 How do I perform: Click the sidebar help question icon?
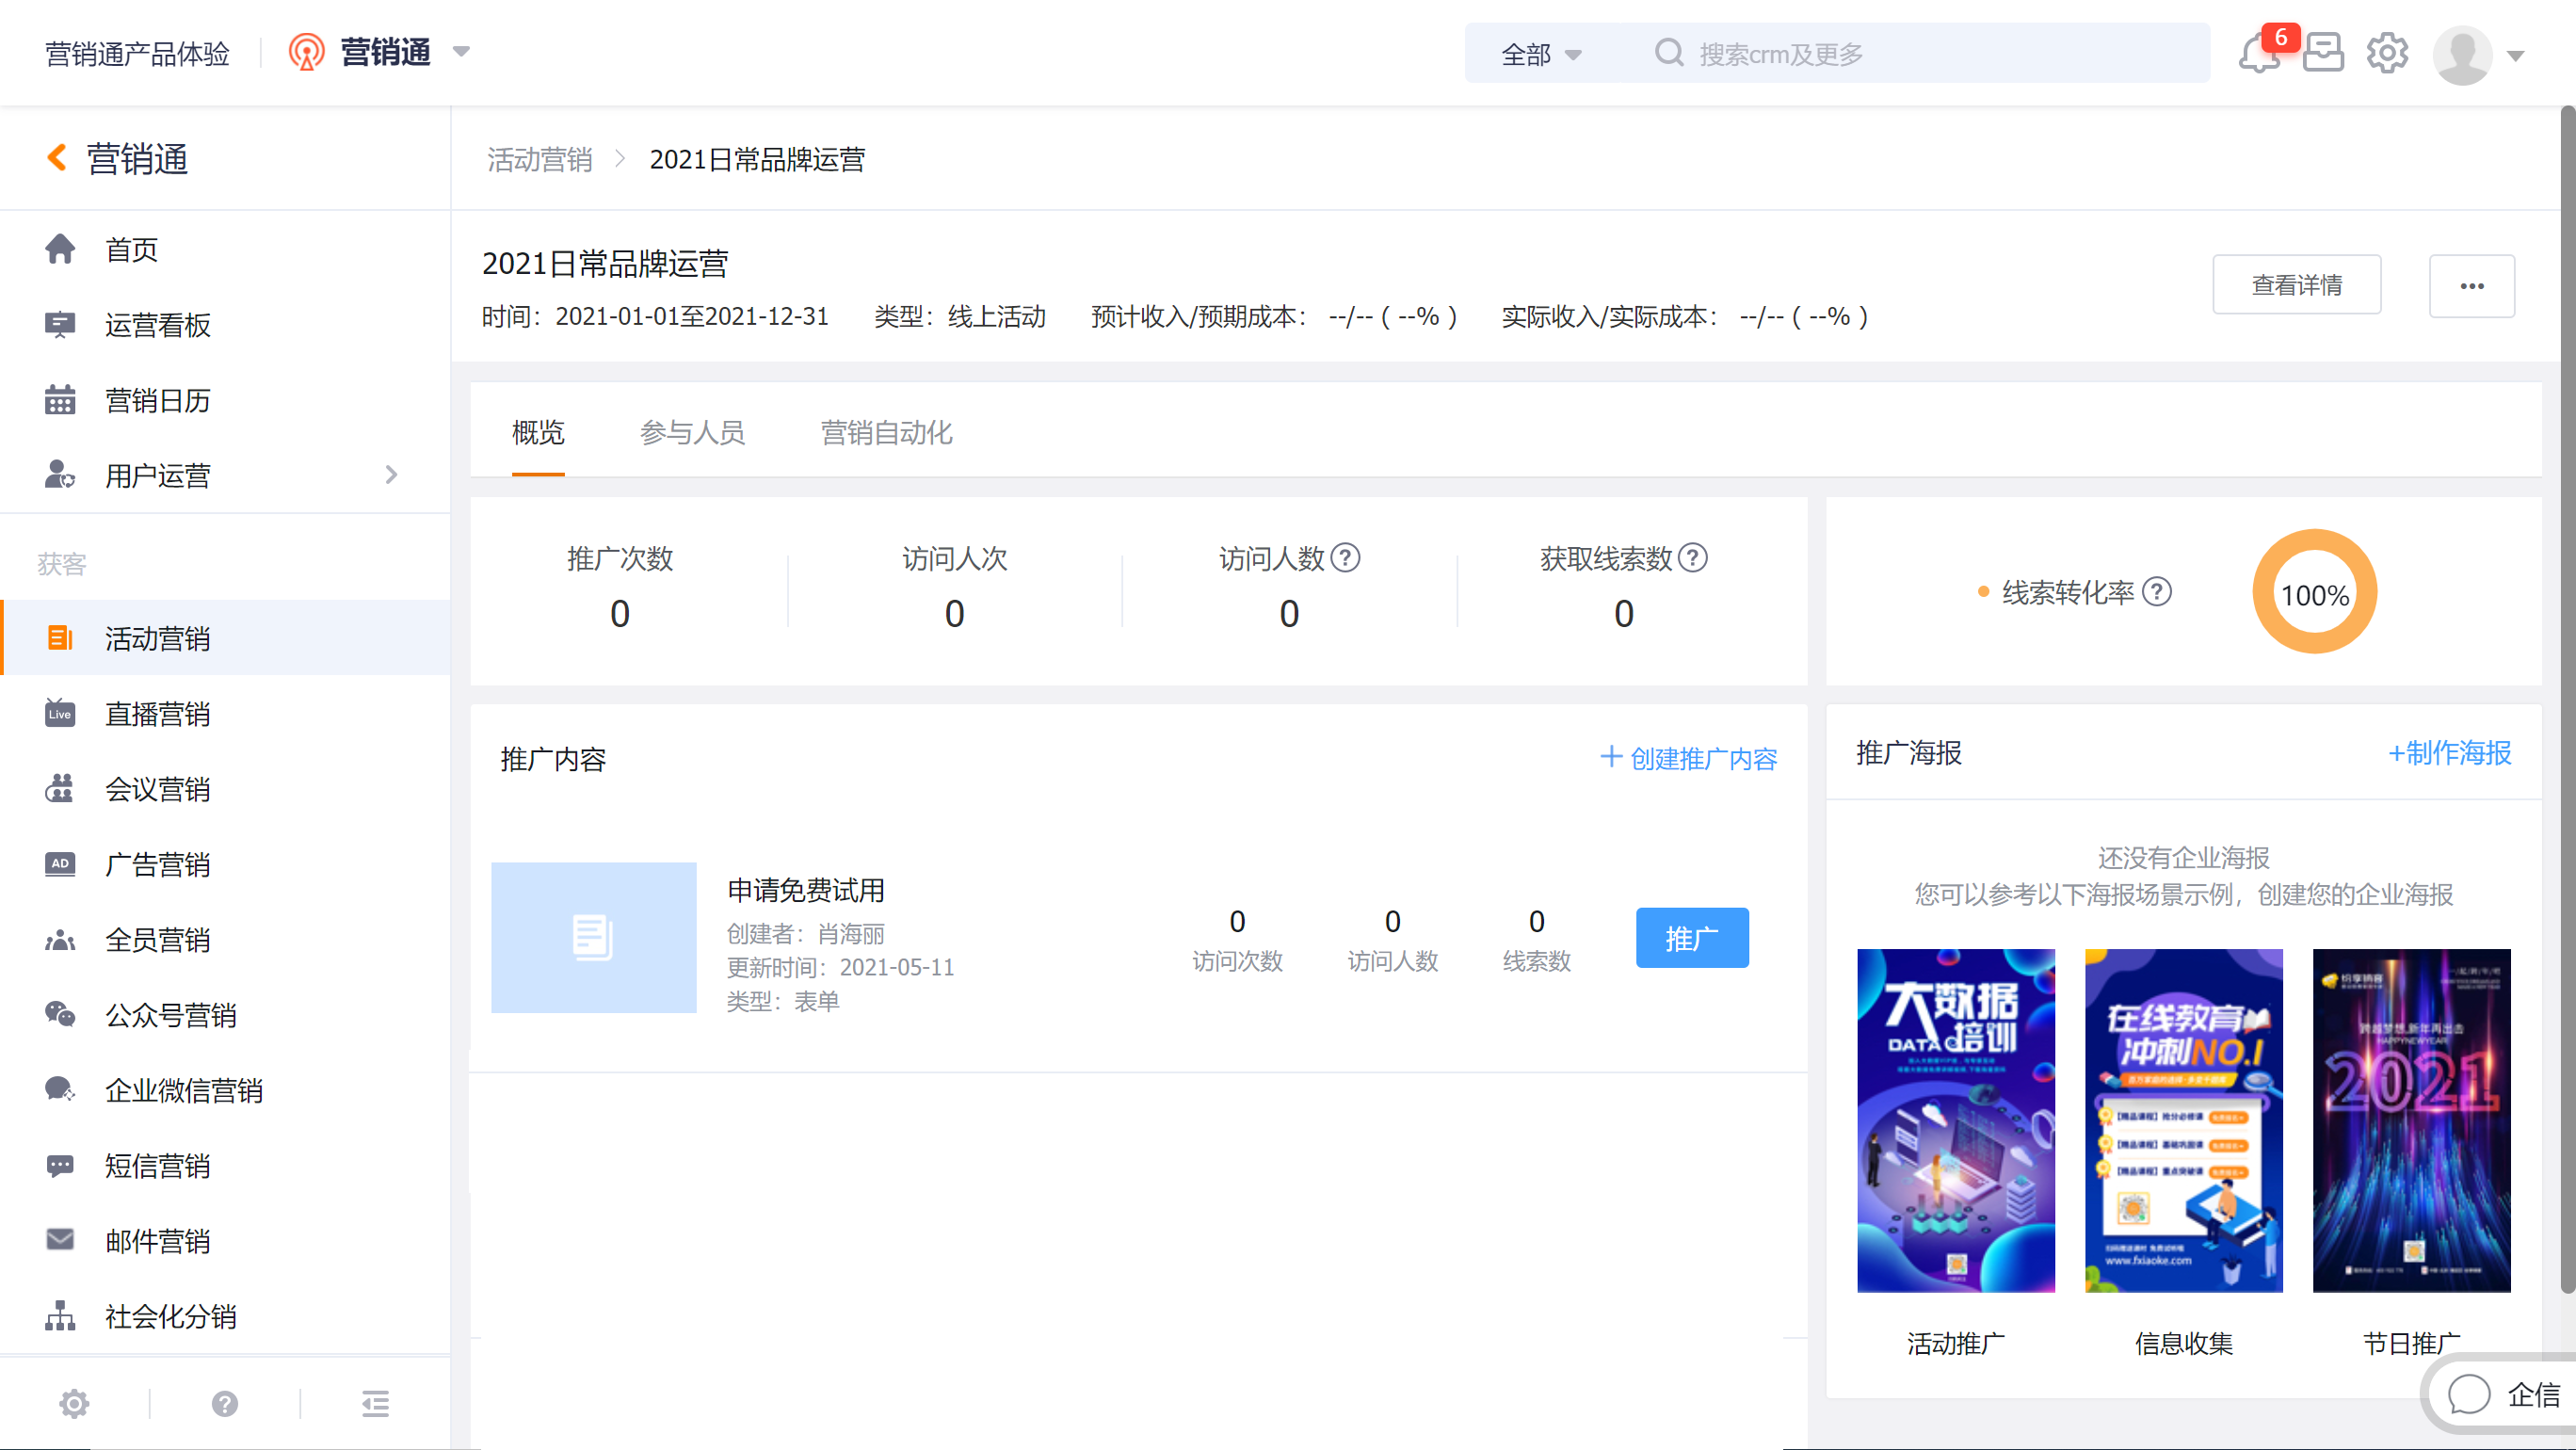[x=225, y=1404]
